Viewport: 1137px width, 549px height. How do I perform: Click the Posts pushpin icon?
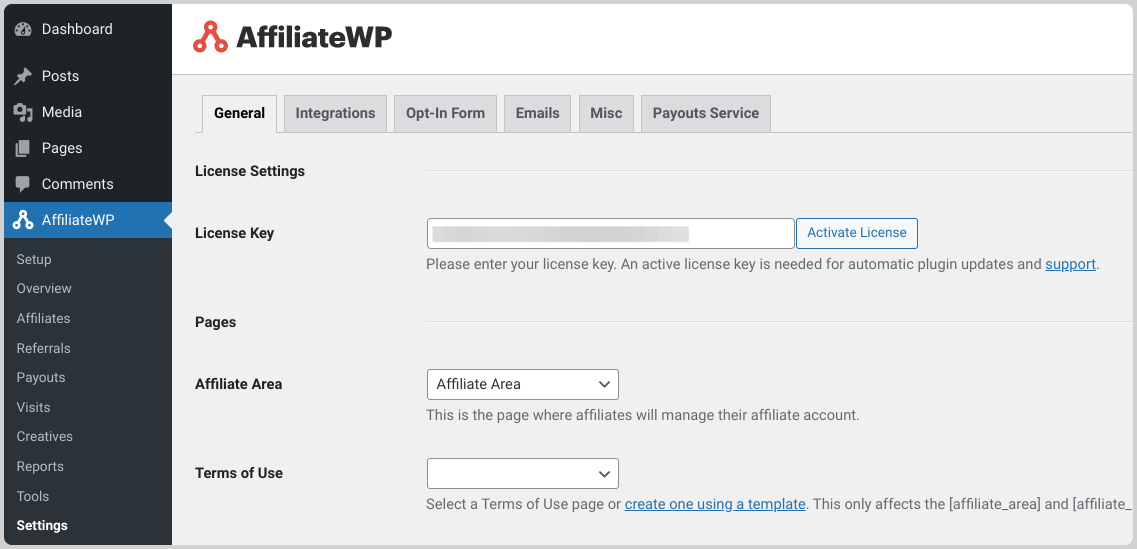coord(23,76)
